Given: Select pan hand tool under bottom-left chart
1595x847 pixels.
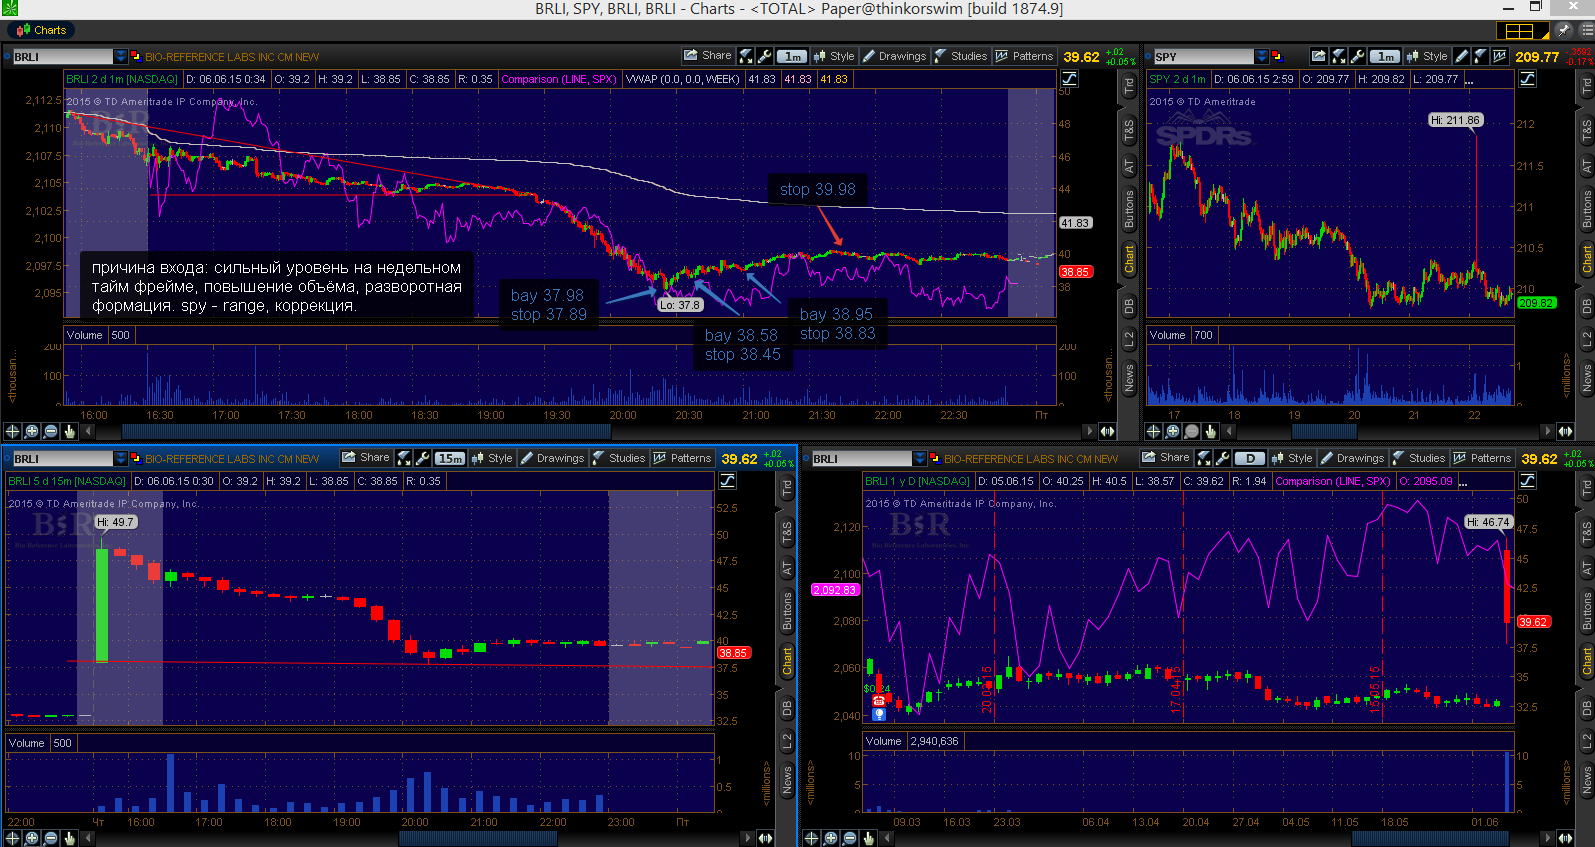Looking at the screenshot, I should point(69,838).
